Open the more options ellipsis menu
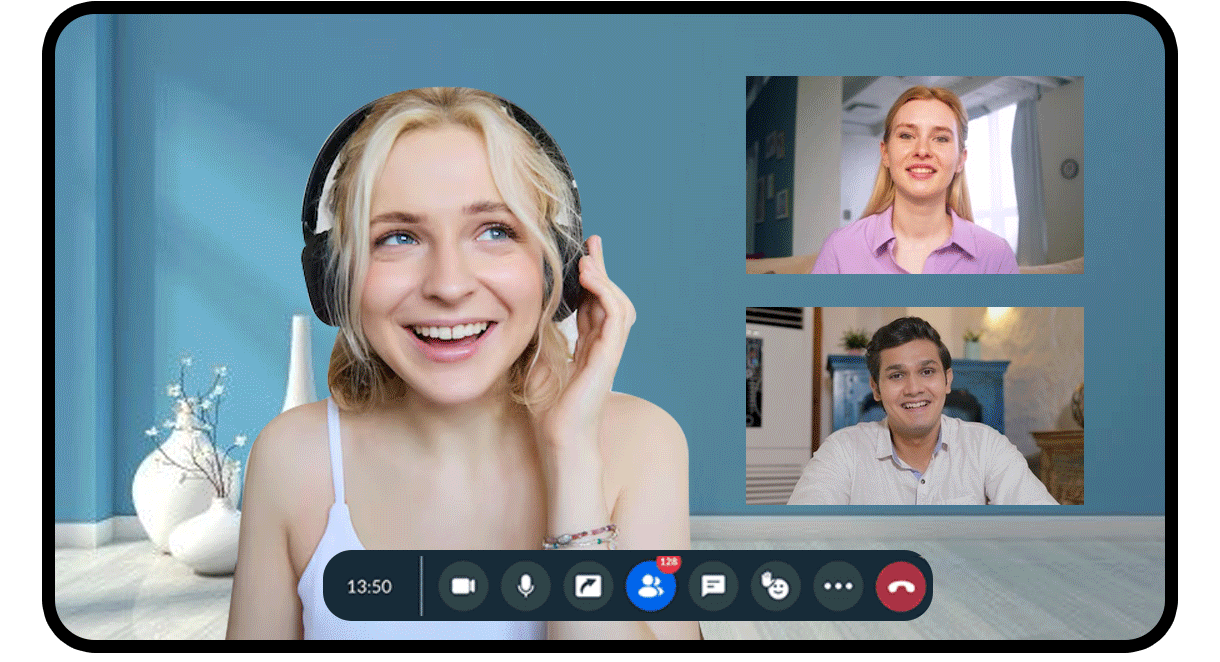Viewport: 1220px width, 662px height. click(x=838, y=586)
